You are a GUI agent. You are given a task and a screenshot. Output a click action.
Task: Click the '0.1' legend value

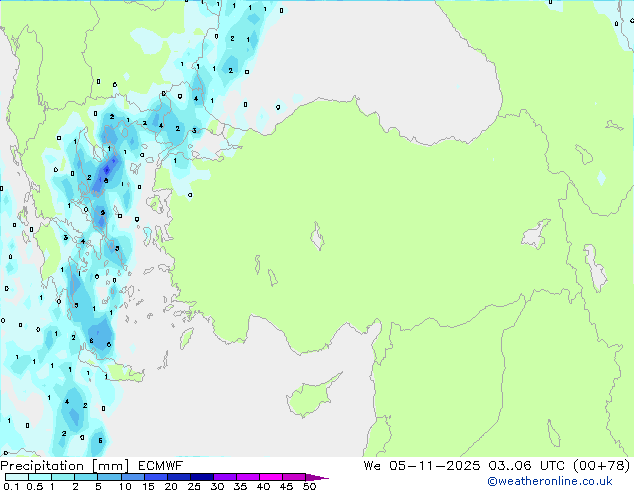[11, 486]
